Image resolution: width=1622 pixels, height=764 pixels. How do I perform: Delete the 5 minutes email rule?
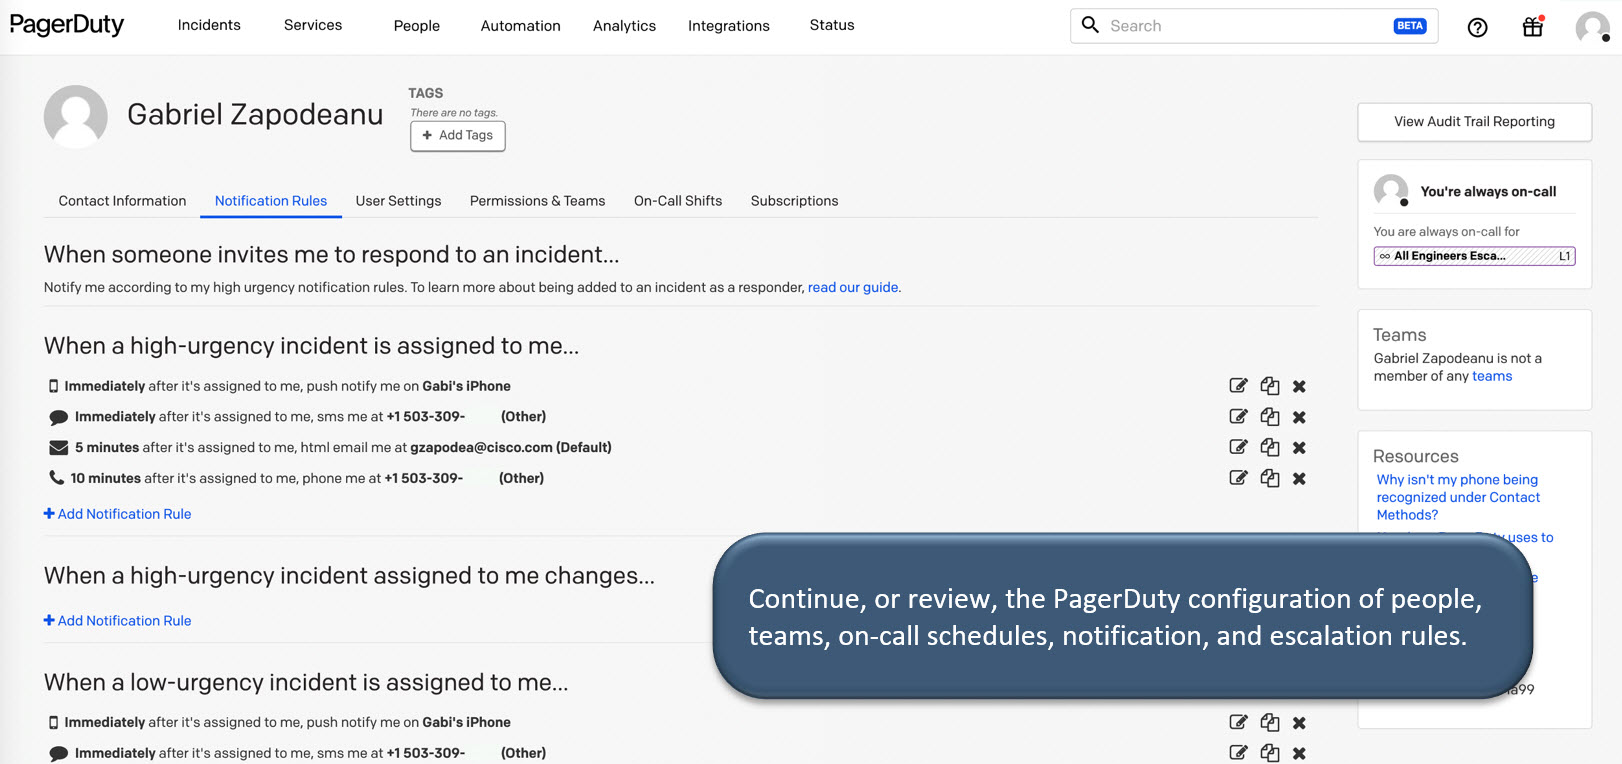pos(1299,448)
